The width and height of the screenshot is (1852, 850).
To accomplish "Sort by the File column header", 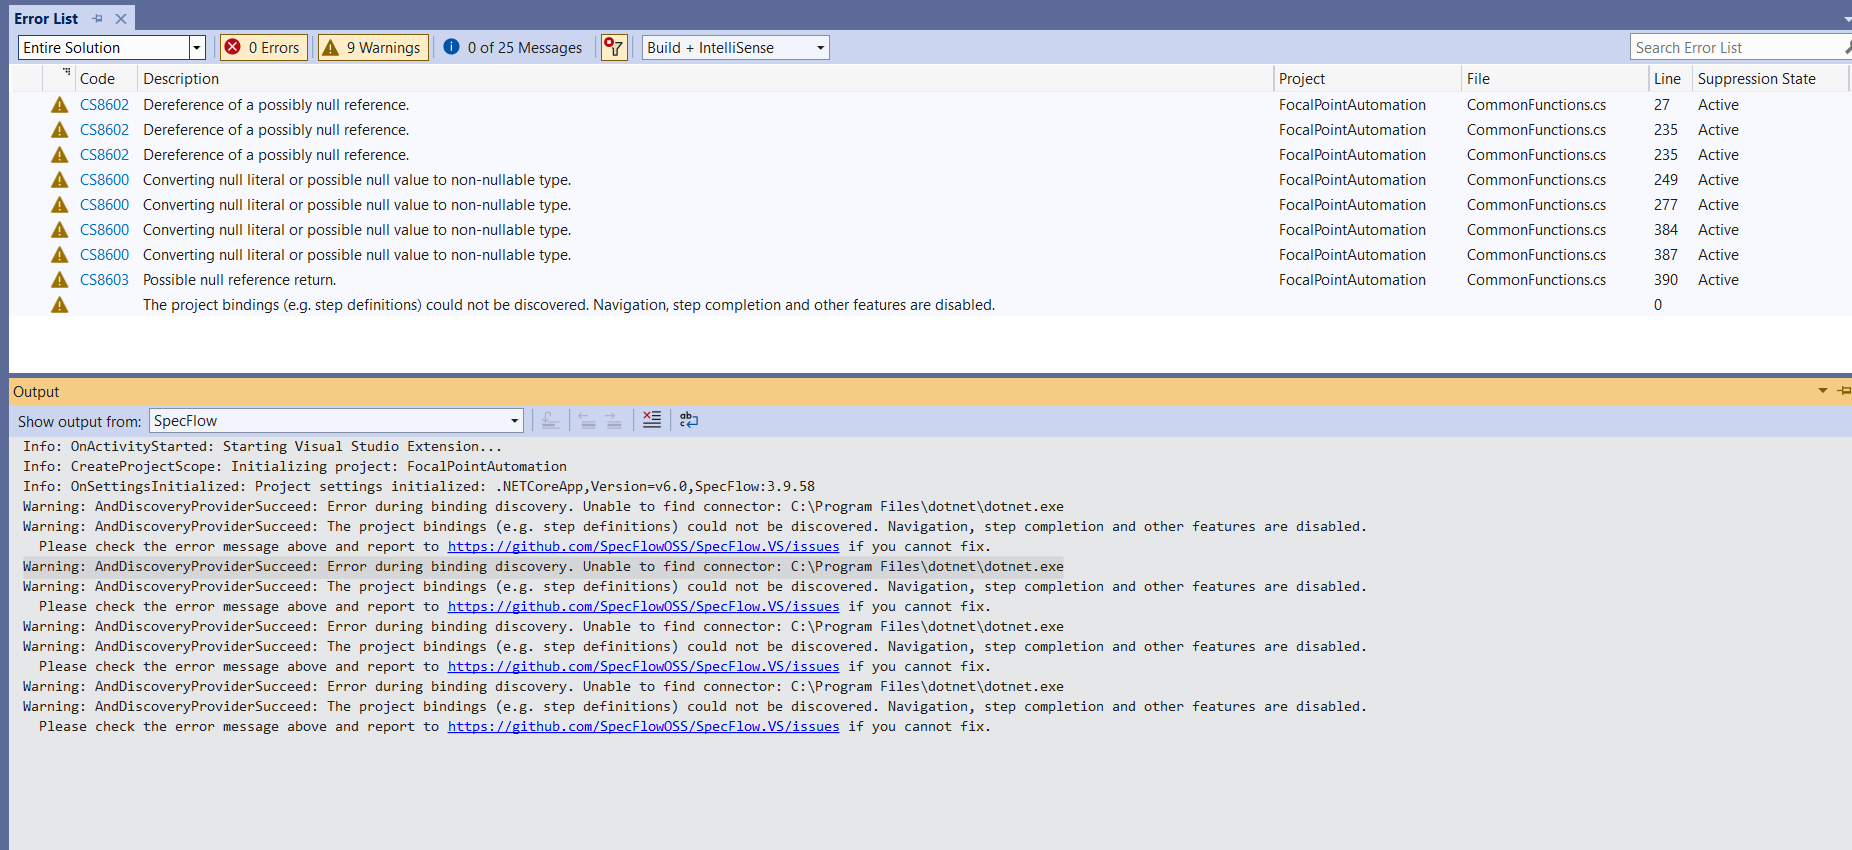I will tap(1478, 78).
